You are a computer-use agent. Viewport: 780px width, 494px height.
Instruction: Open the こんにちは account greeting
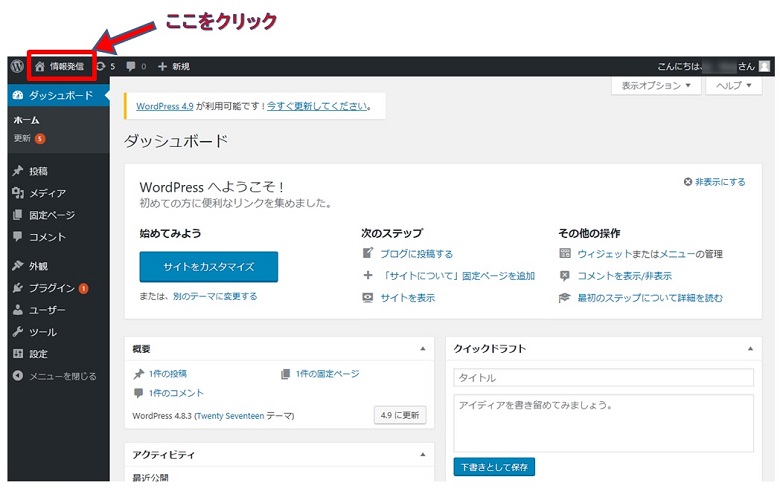(706, 66)
